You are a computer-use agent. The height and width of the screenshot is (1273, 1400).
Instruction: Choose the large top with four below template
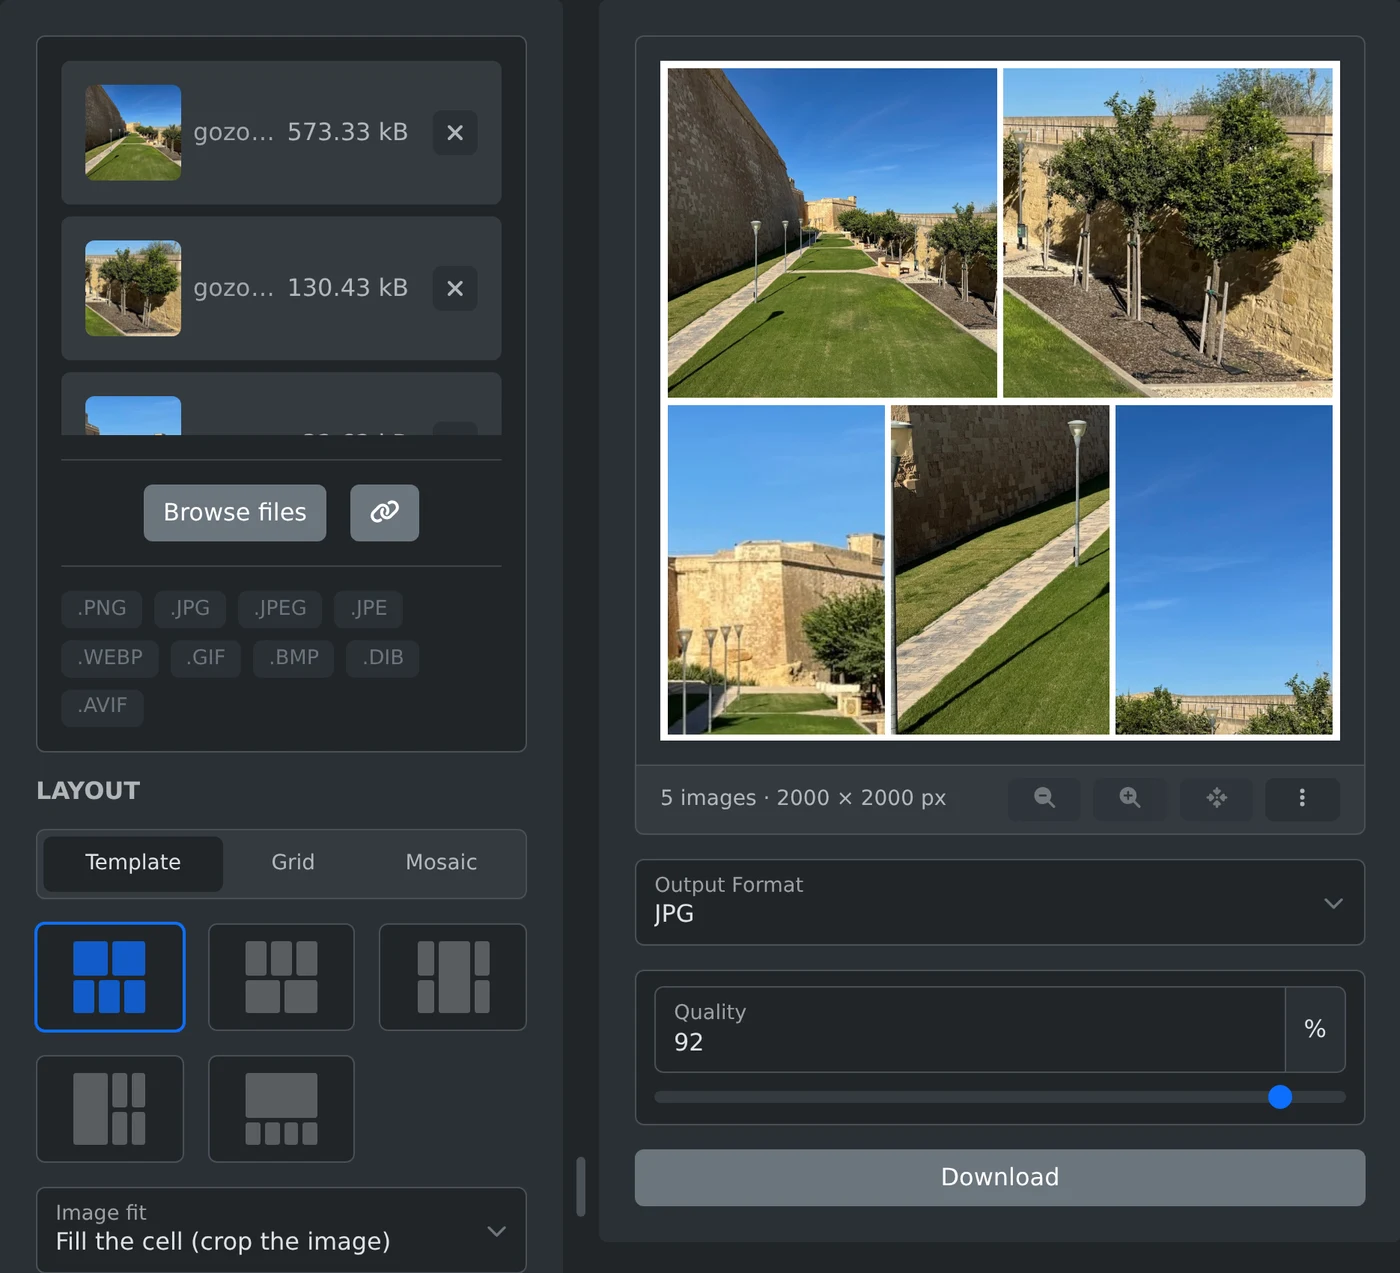281,1109
